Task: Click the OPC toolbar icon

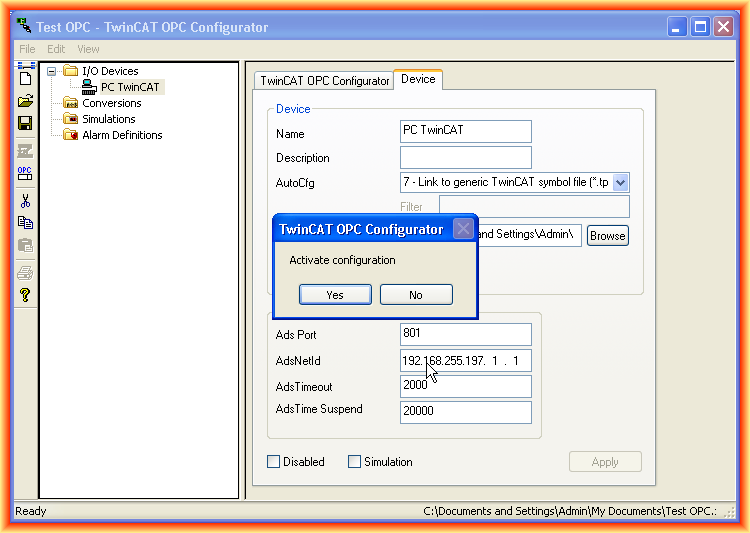Action: [x=25, y=174]
